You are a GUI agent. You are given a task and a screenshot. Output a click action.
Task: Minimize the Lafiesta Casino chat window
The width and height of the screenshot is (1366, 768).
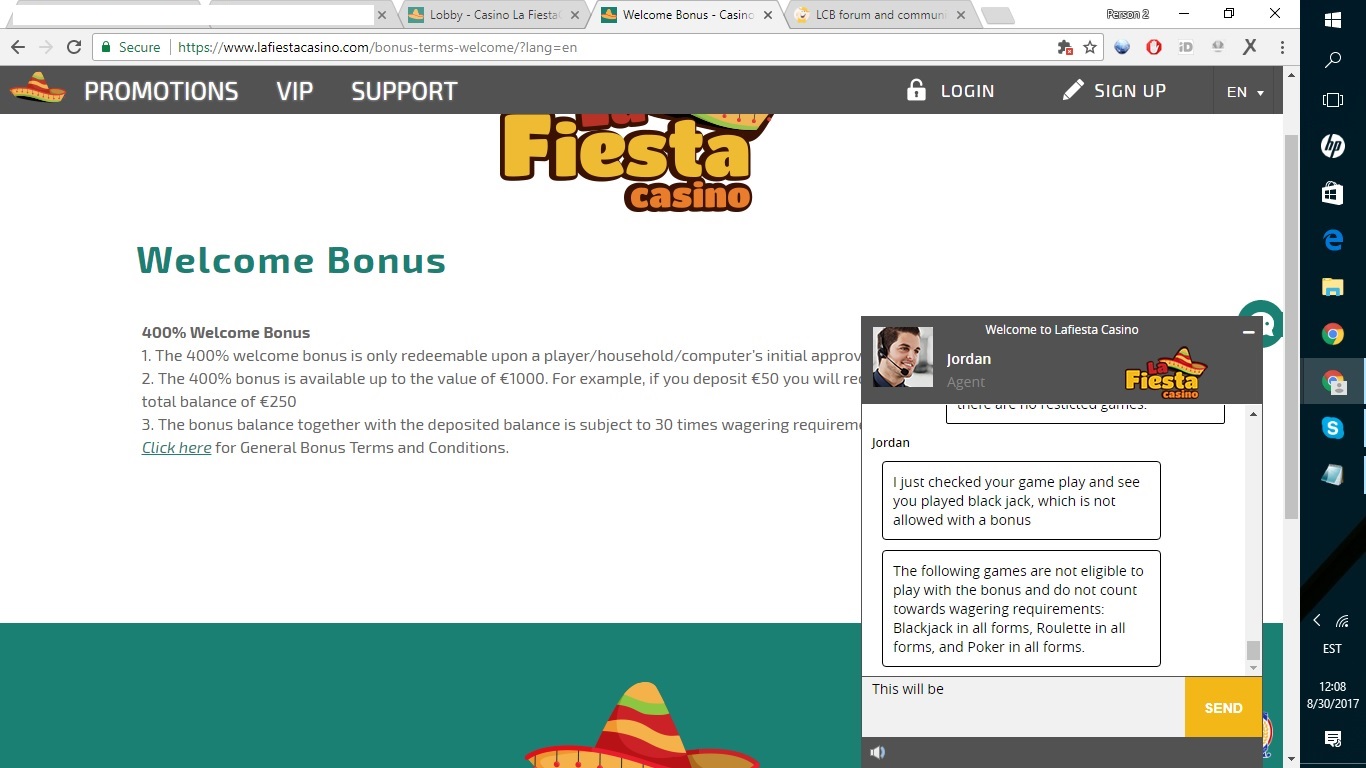coord(1248,332)
